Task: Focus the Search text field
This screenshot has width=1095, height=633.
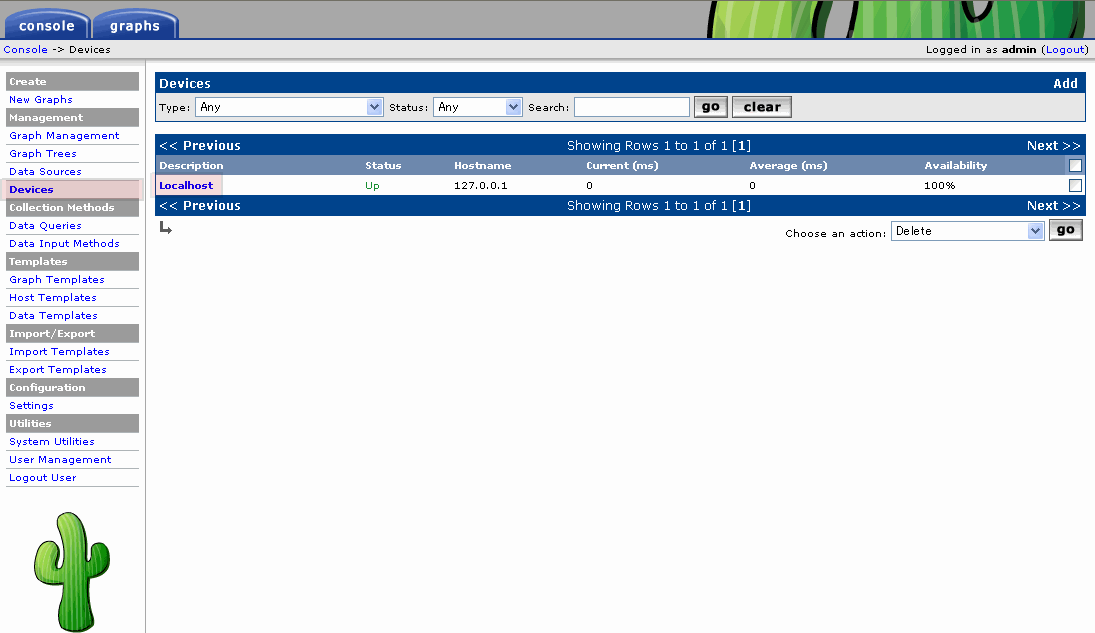Action: click(631, 107)
